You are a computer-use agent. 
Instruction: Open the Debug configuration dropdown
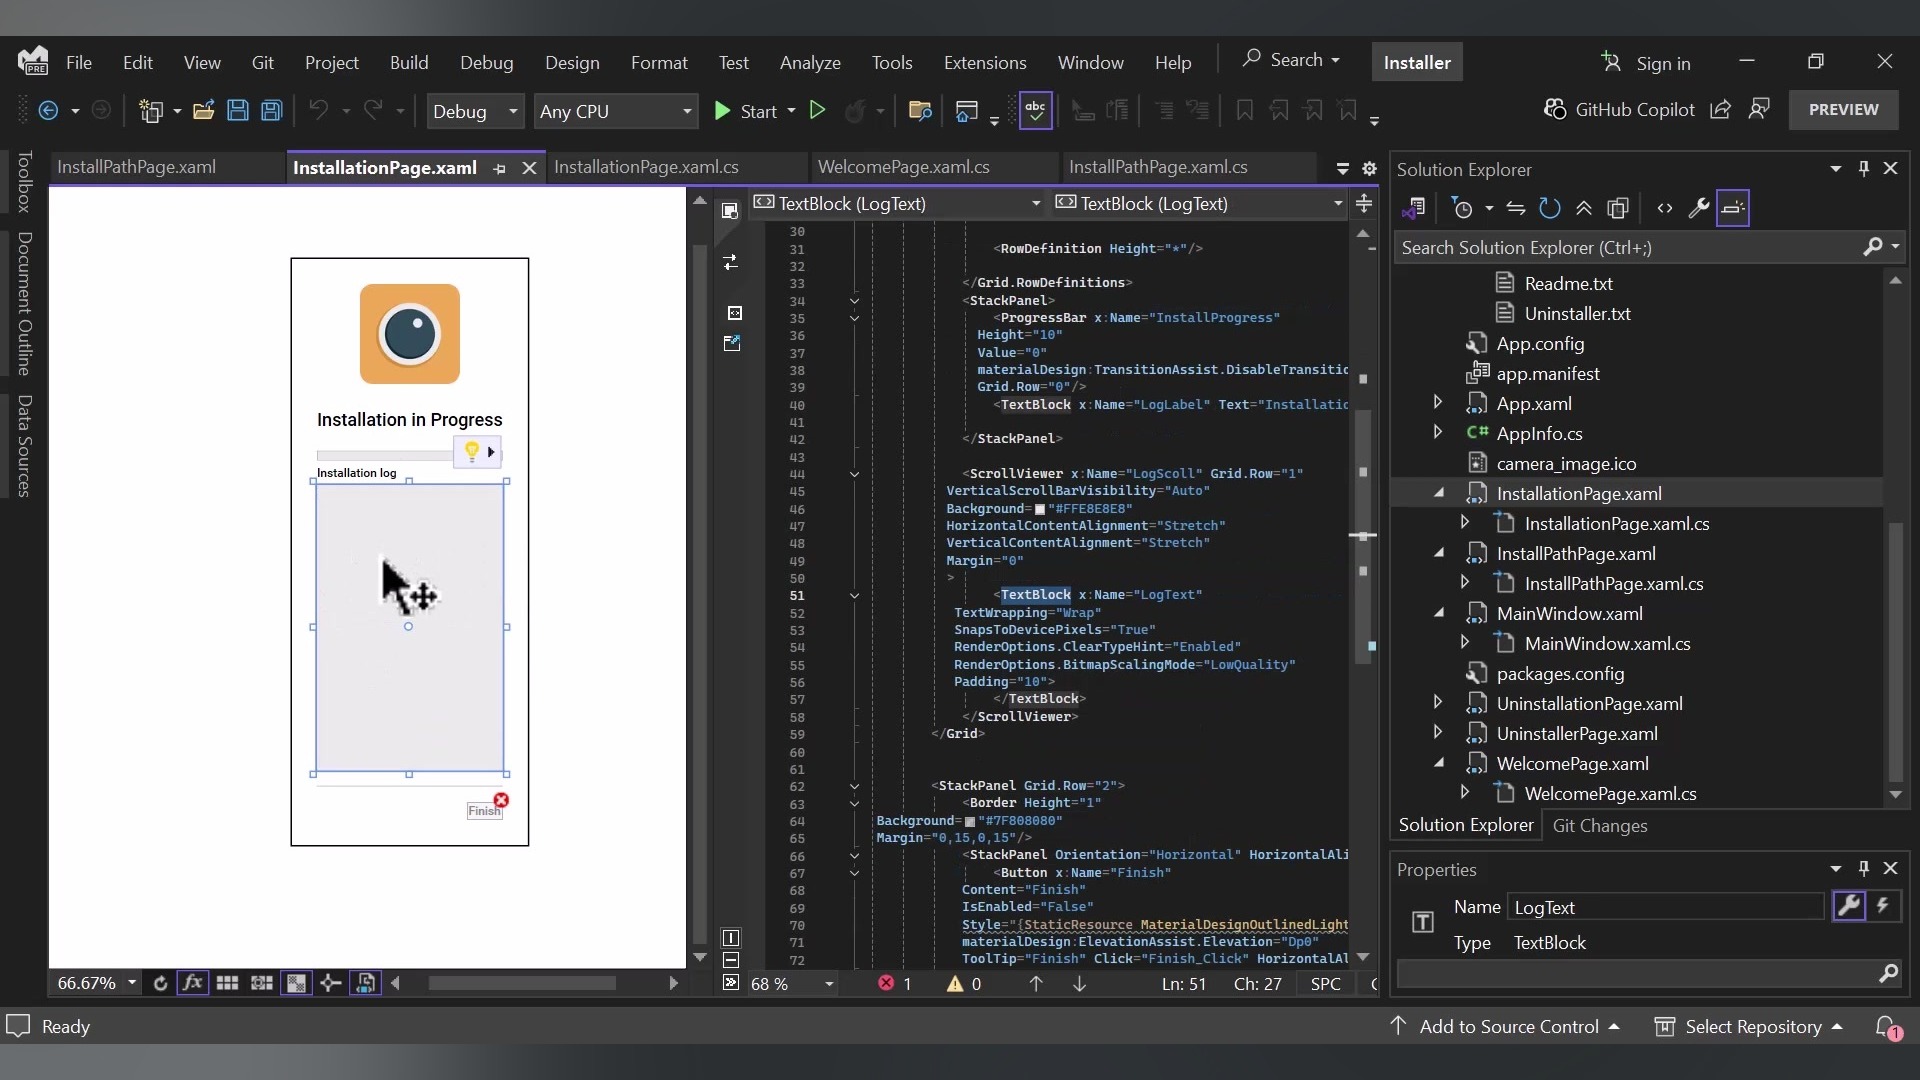[513, 111]
